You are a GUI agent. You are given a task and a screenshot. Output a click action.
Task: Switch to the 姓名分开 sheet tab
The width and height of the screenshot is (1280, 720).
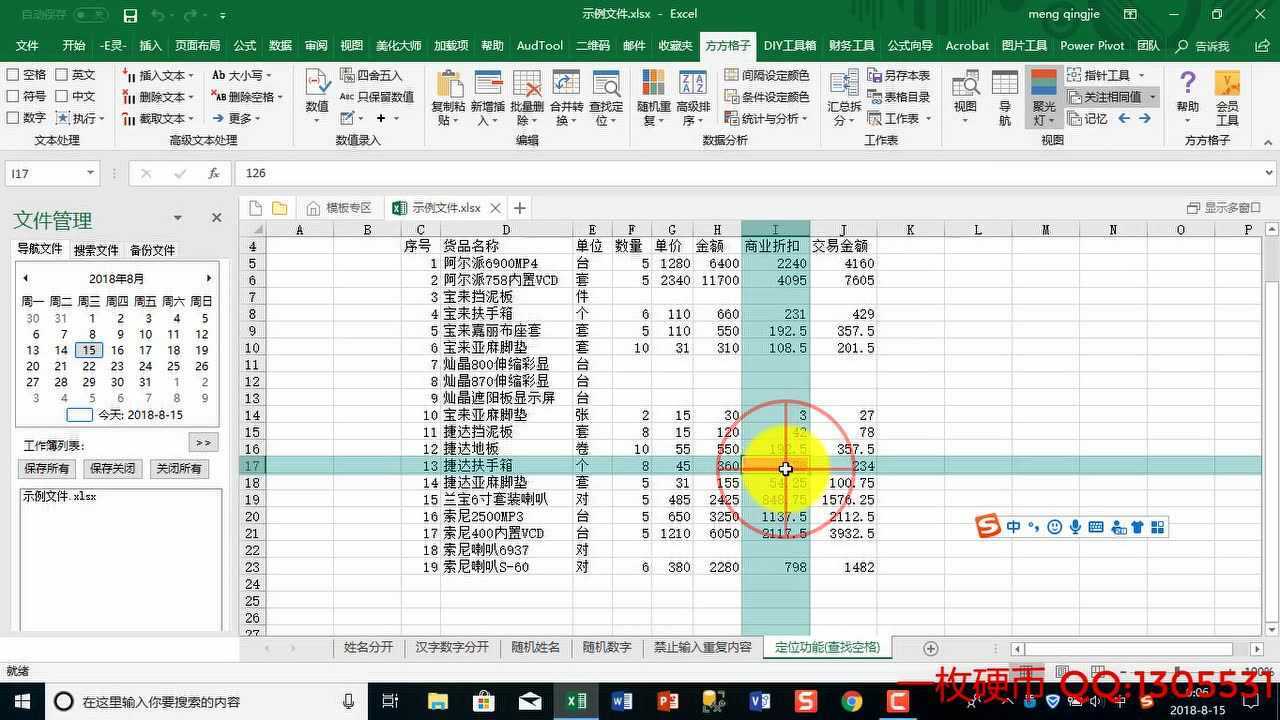tap(368, 647)
